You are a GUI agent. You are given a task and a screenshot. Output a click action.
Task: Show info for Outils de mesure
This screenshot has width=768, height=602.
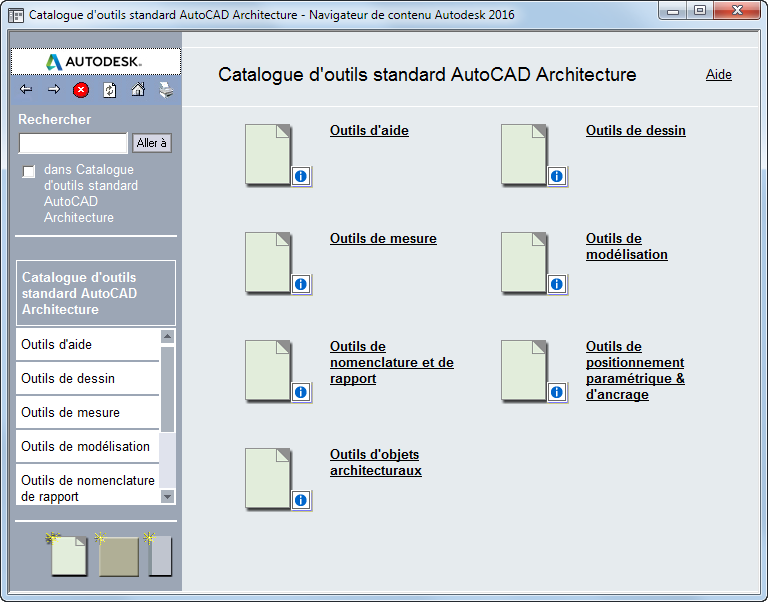click(x=301, y=284)
